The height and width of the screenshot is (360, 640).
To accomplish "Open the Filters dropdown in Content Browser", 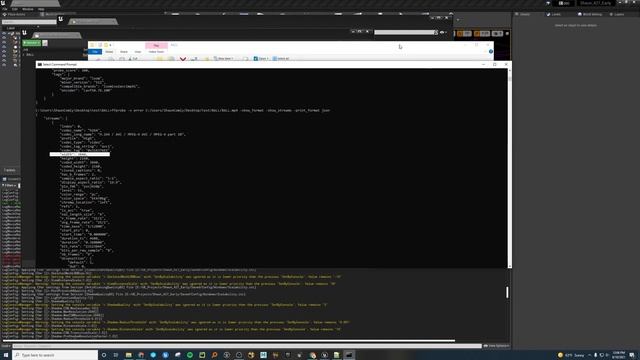I will (9, 185).
